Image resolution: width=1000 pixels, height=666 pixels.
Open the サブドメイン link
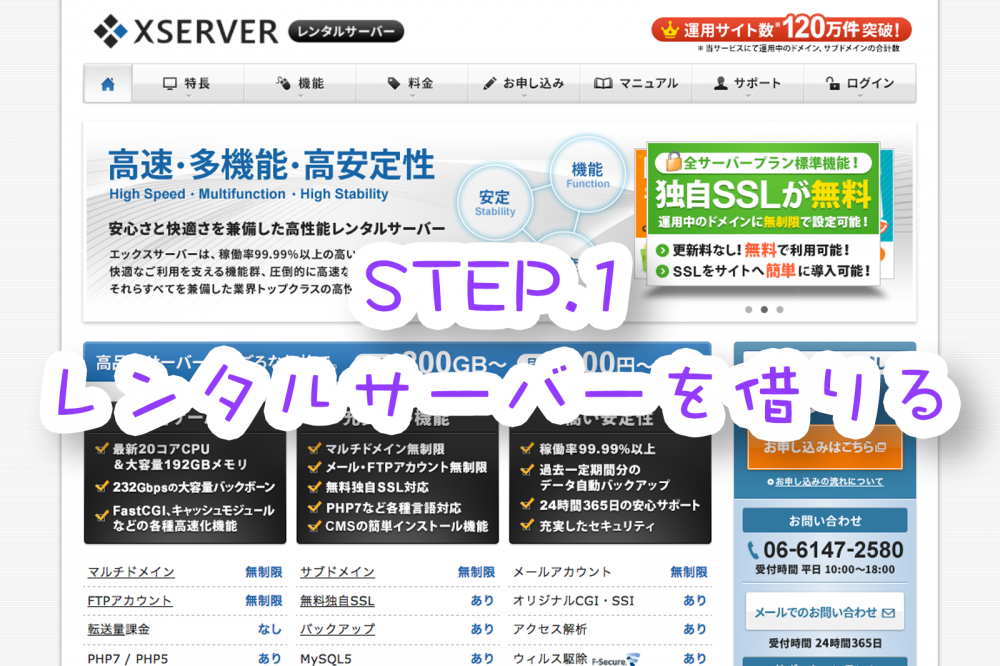pos(337,572)
